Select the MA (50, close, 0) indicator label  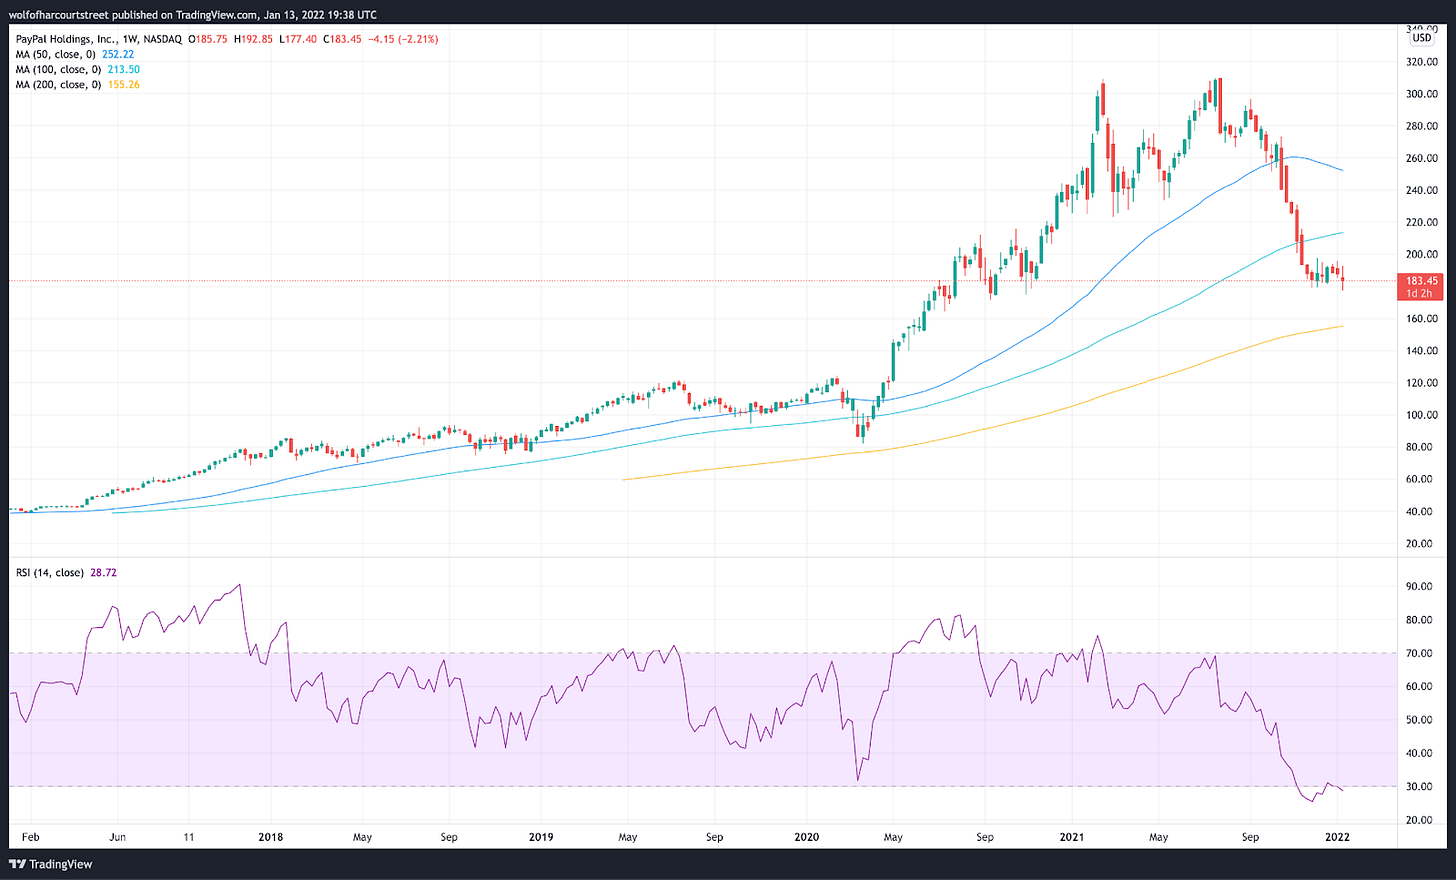[x=57, y=54]
